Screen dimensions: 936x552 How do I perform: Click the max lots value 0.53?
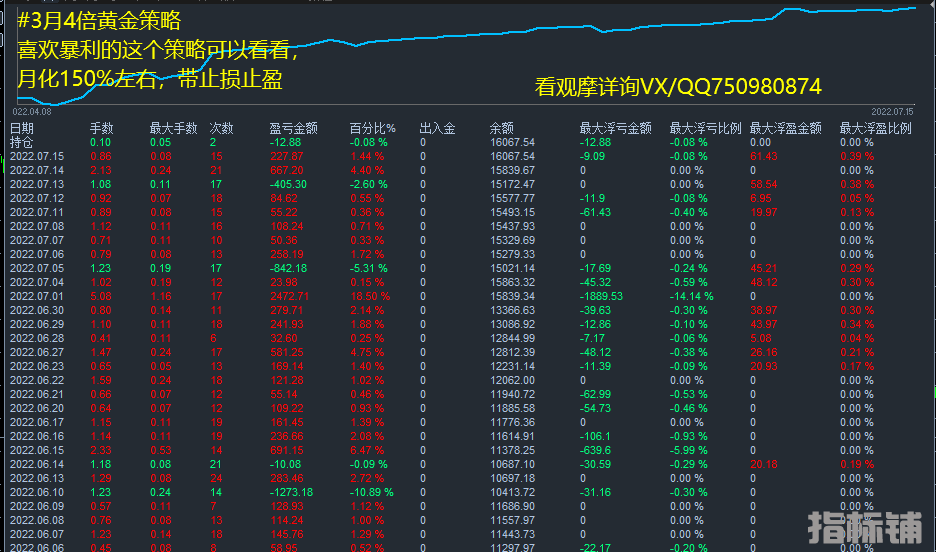coord(161,451)
